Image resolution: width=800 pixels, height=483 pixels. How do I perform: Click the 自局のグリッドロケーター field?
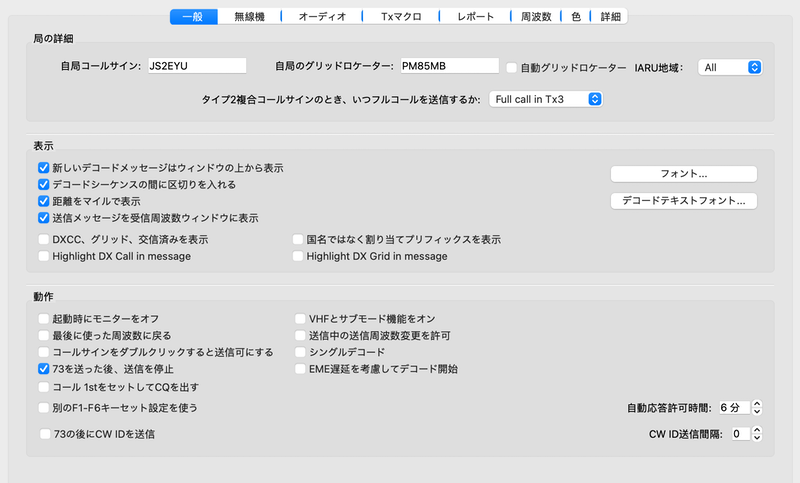[449, 66]
